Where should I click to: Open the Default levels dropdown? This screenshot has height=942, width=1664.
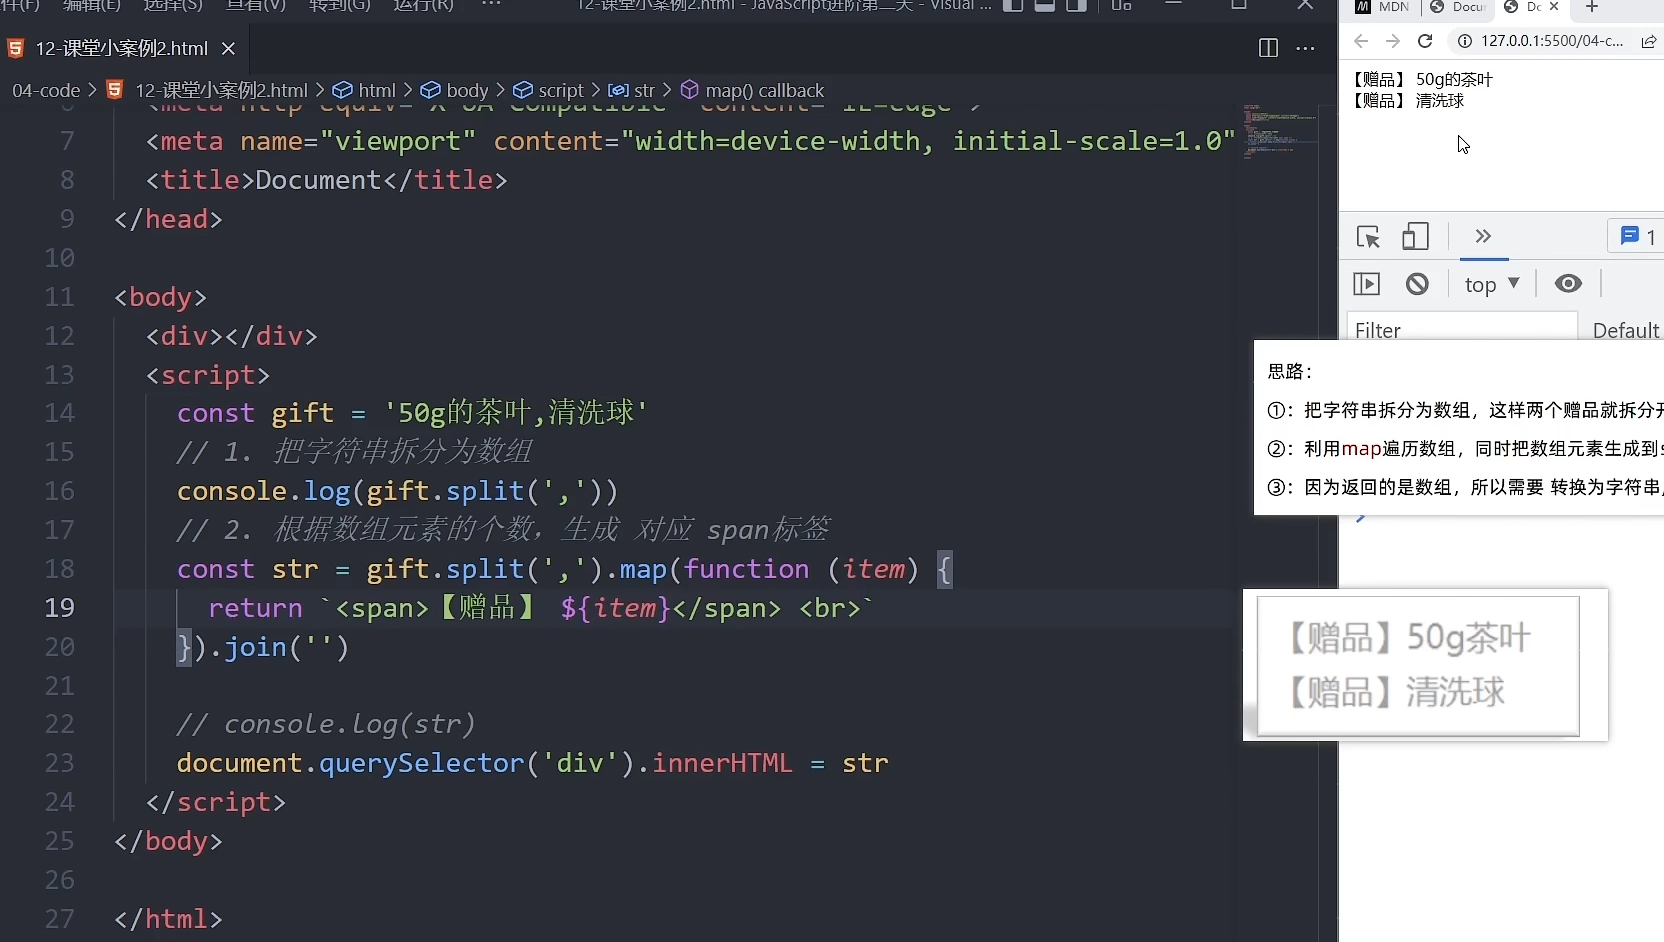click(x=1626, y=330)
